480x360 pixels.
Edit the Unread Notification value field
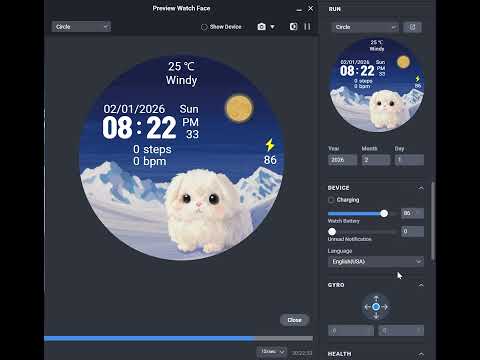[x=413, y=231]
